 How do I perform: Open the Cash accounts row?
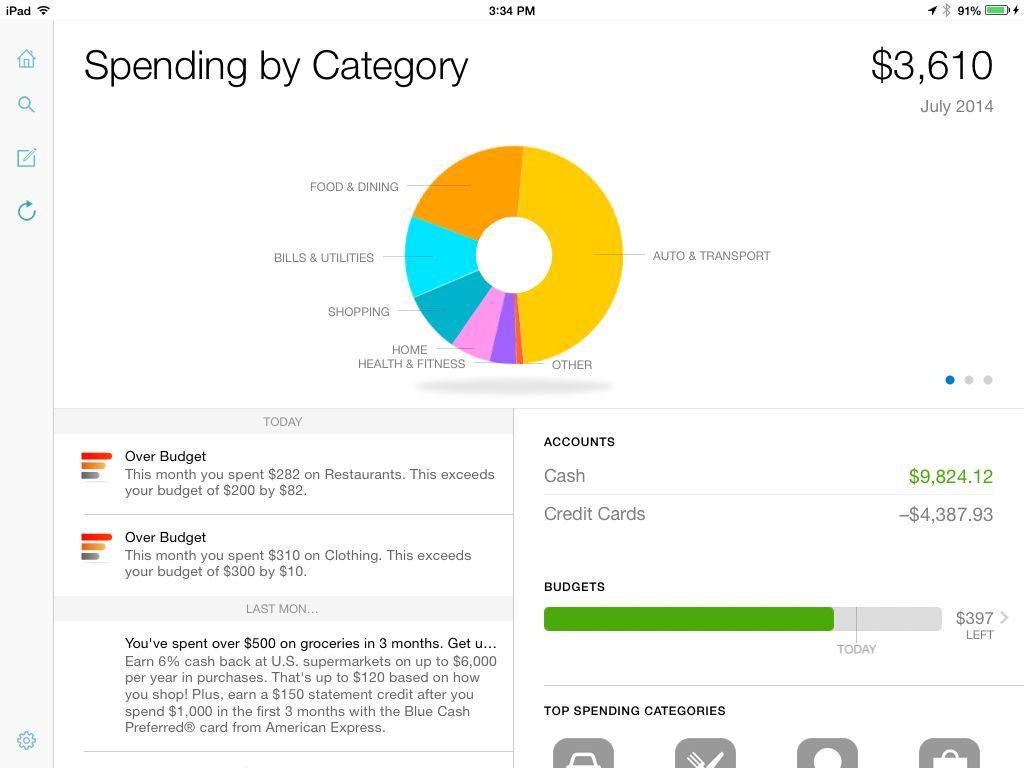(768, 476)
